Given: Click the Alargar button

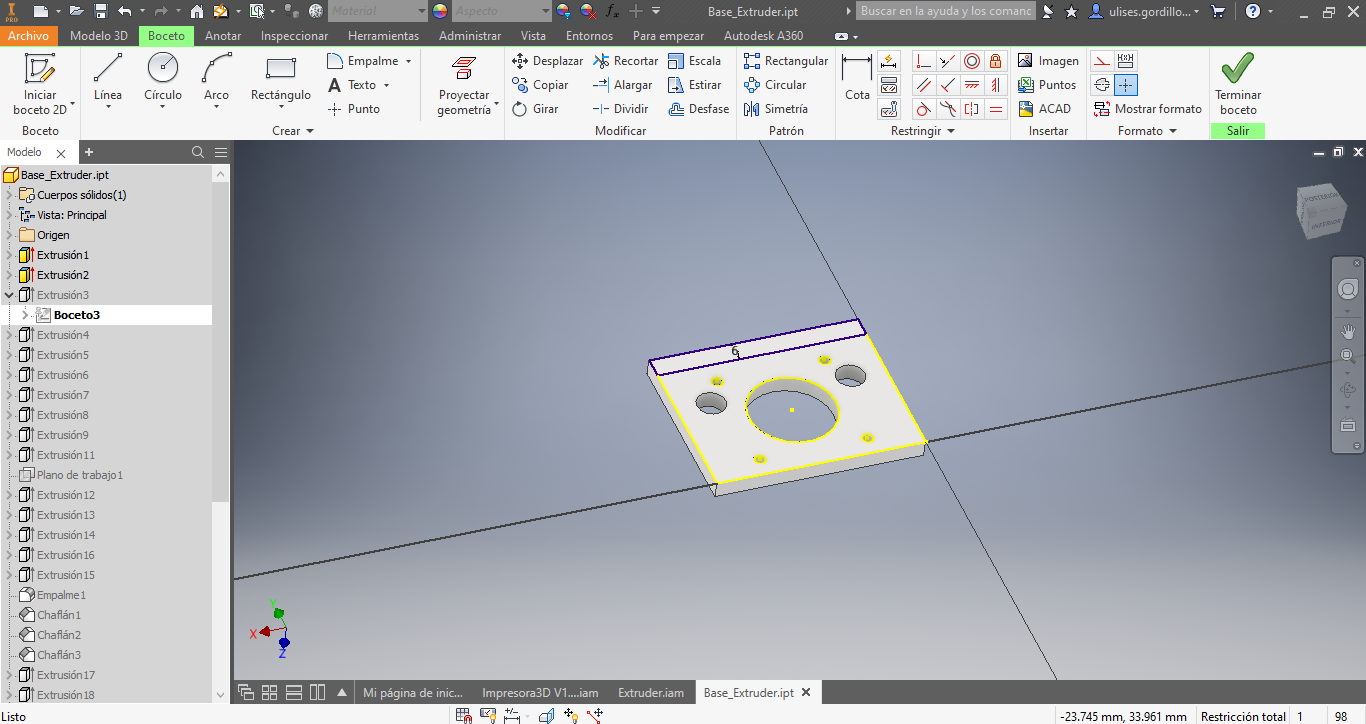Looking at the screenshot, I should coord(622,85).
